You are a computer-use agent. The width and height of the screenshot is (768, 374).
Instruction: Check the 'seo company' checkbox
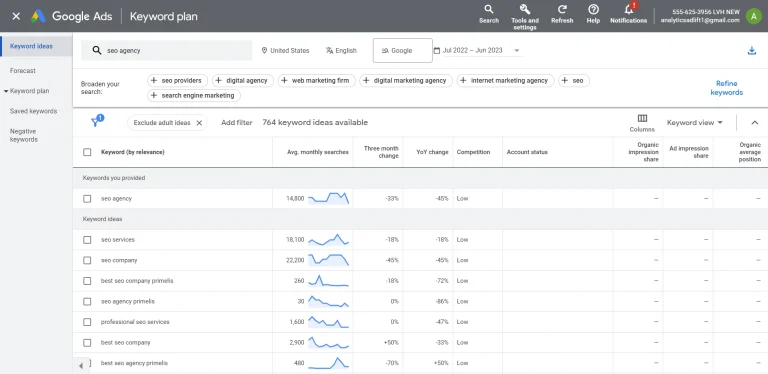click(x=87, y=260)
